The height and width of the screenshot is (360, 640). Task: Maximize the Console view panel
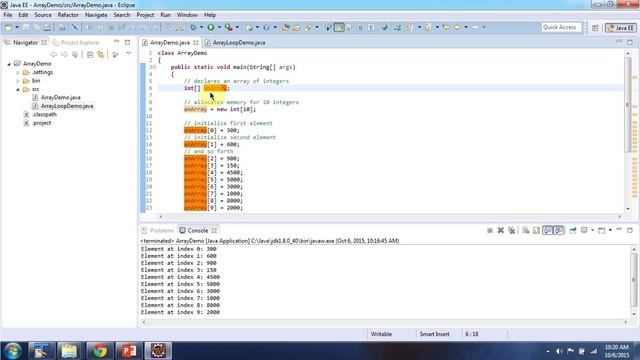pos(630,230)
